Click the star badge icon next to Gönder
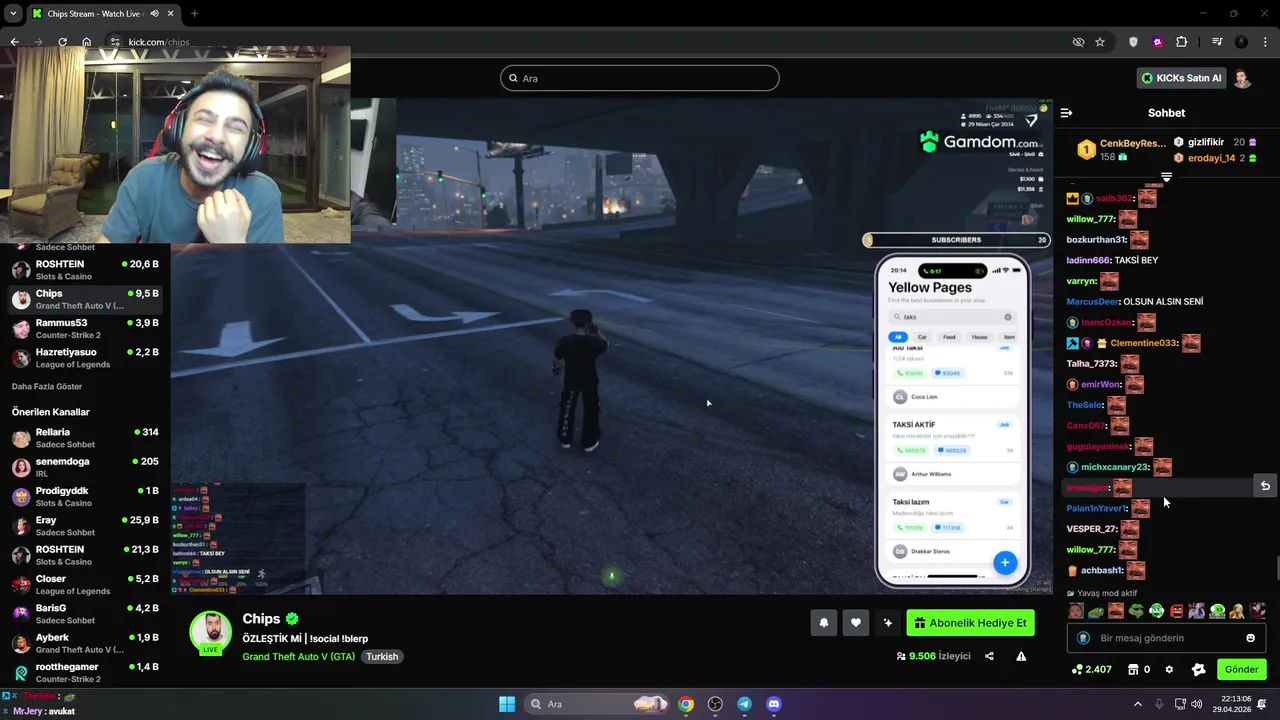Image resolution: width=1280 pixels, height=720 pixels. [1198, 670]
